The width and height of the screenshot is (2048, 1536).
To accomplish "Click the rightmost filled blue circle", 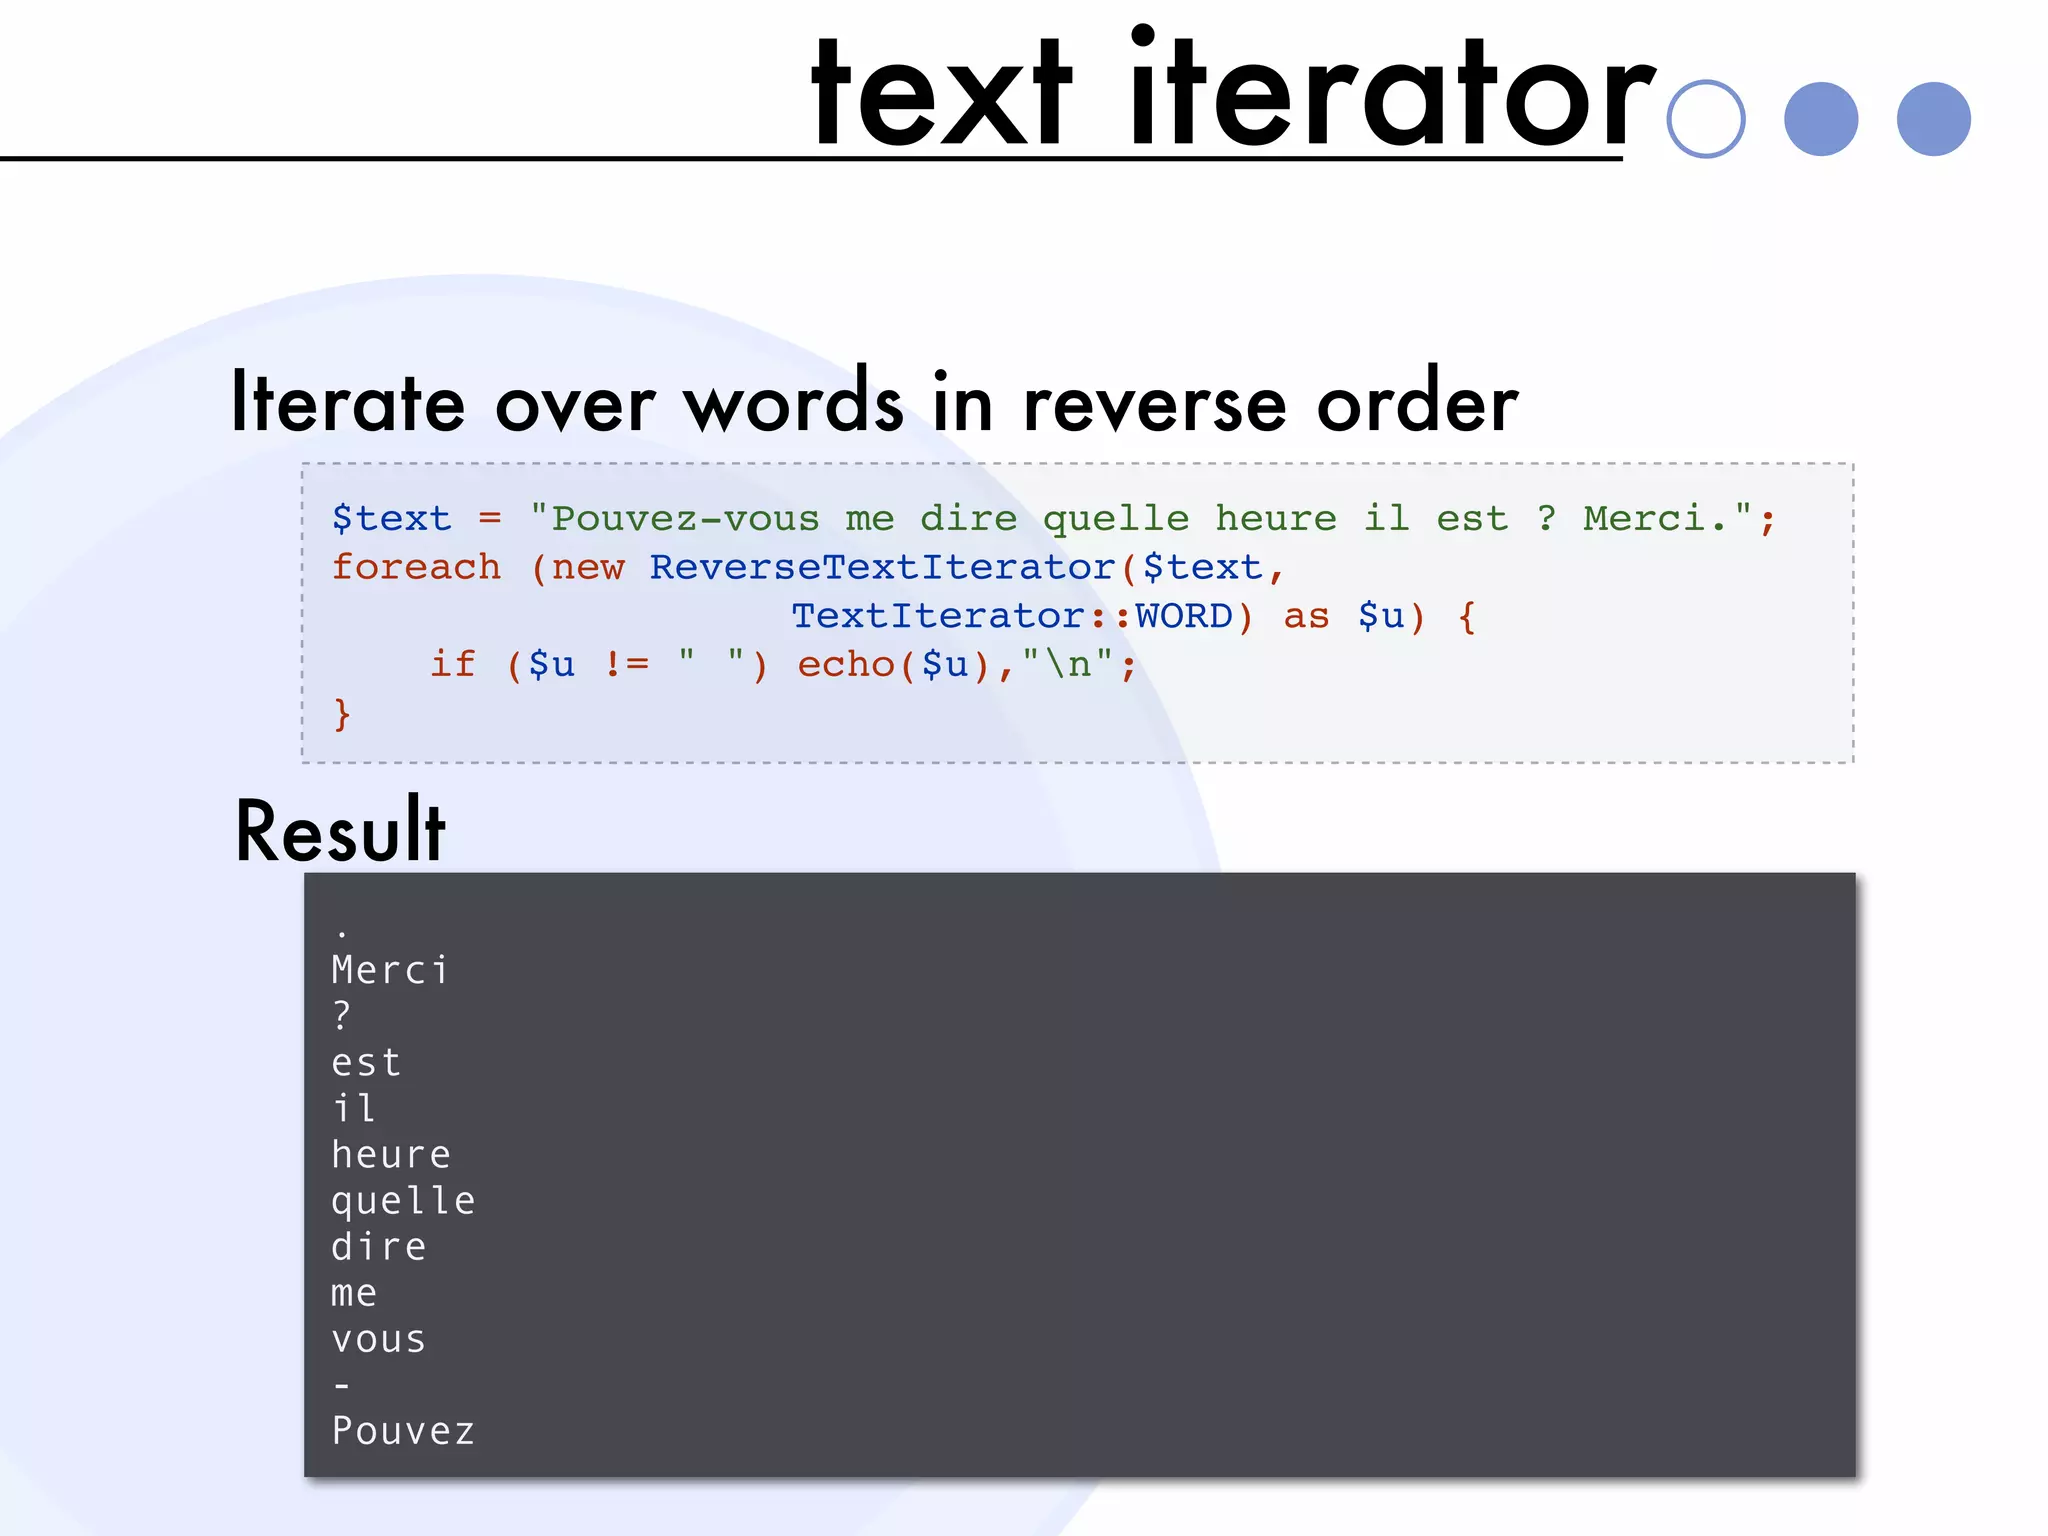I will (x=1933, y=119).
